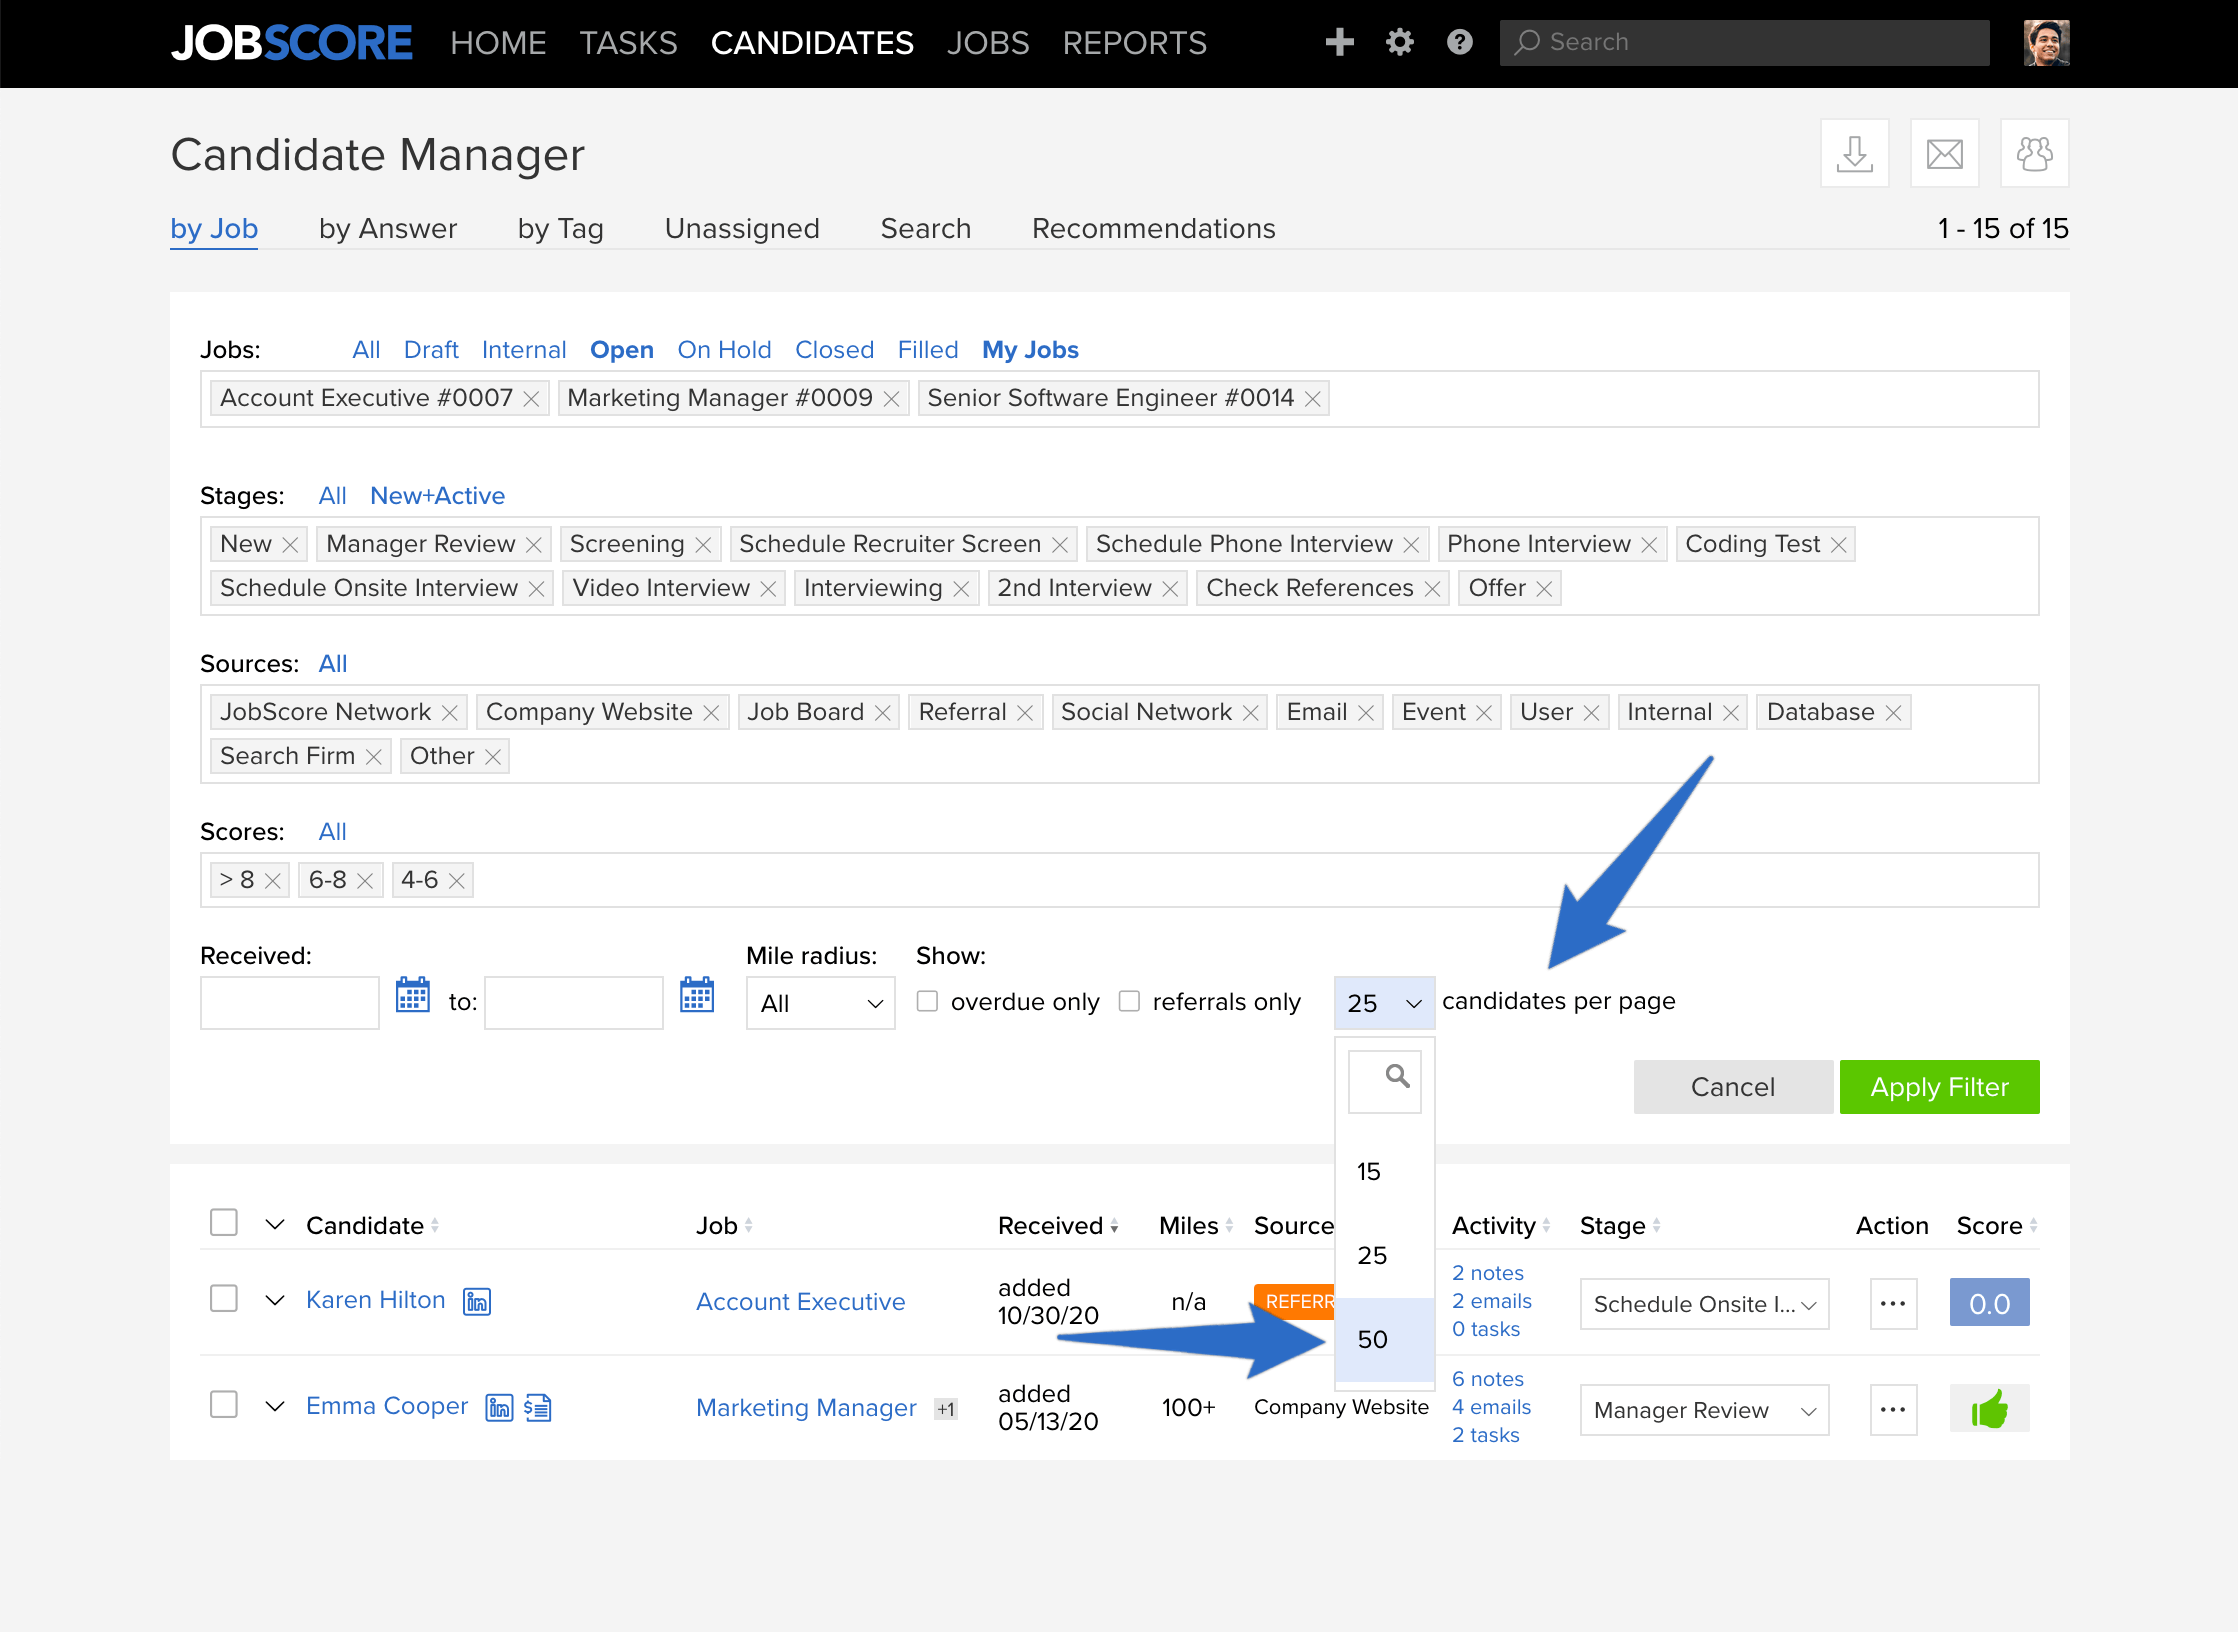Image resolution: width=2238 pixels, height=1632 pixels.
Task: Remove the Job Board source tag
Action: [882, 713]
